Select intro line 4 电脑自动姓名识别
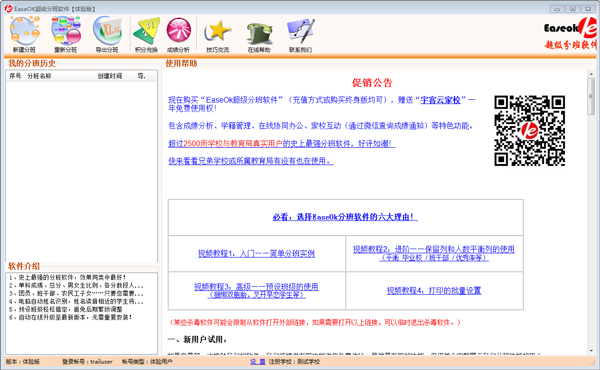This screenshot has width=600, height=370. point(76,302)
